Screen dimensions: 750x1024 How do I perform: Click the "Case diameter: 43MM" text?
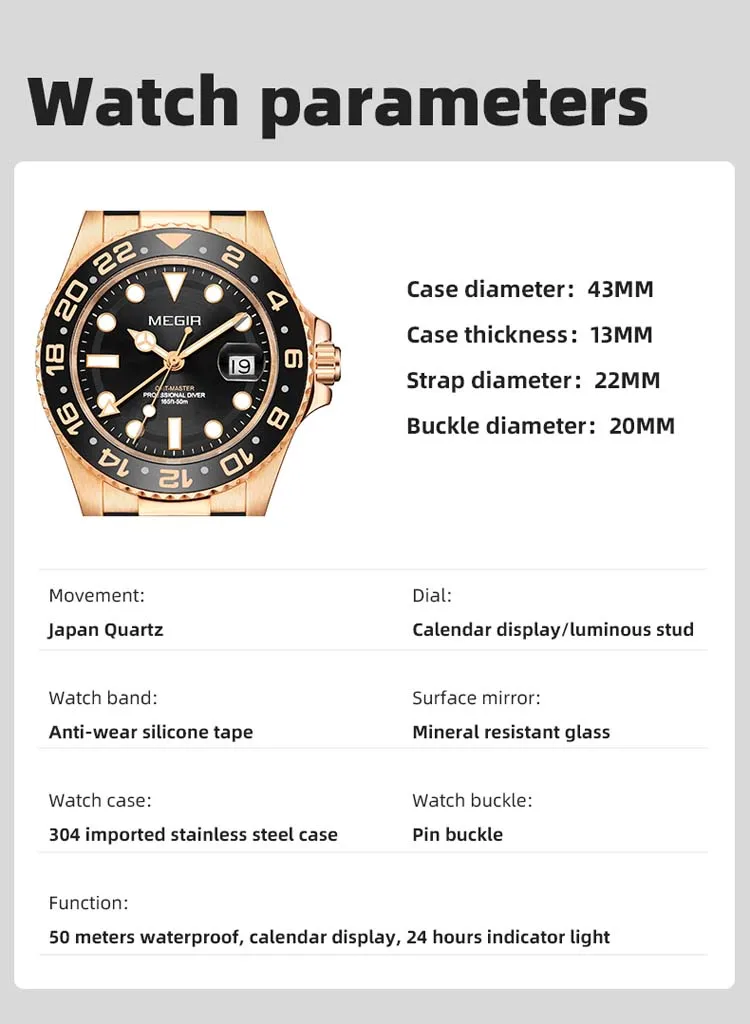[529, 290]
